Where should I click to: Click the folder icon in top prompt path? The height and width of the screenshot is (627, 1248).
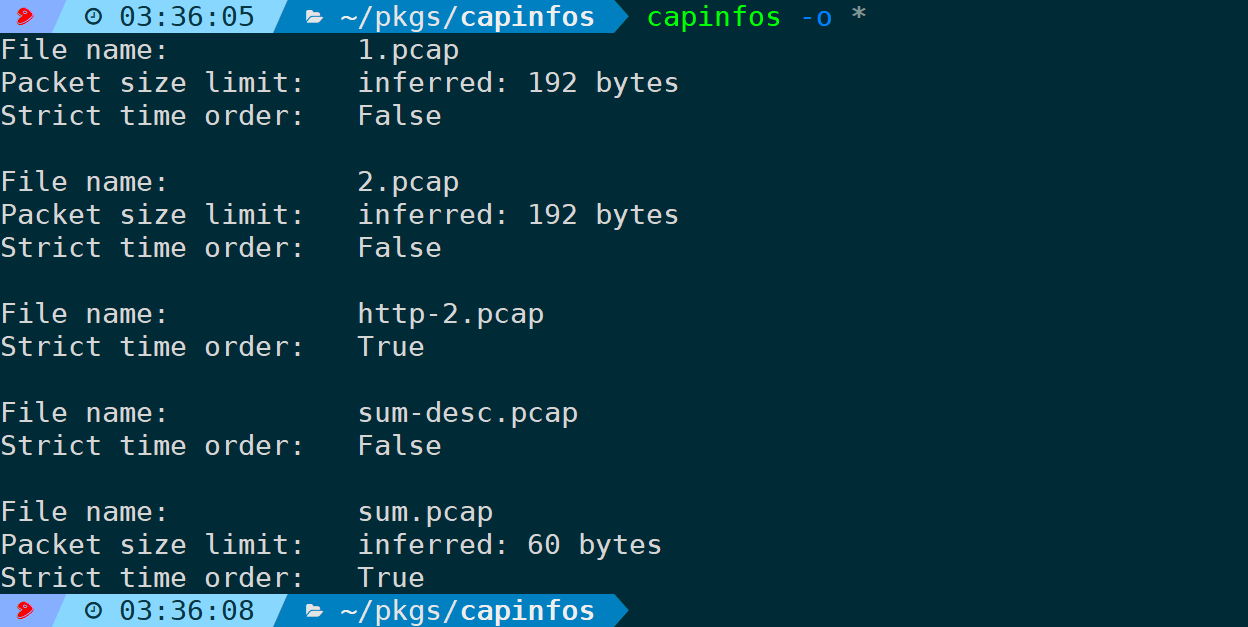tap(314, 17)
